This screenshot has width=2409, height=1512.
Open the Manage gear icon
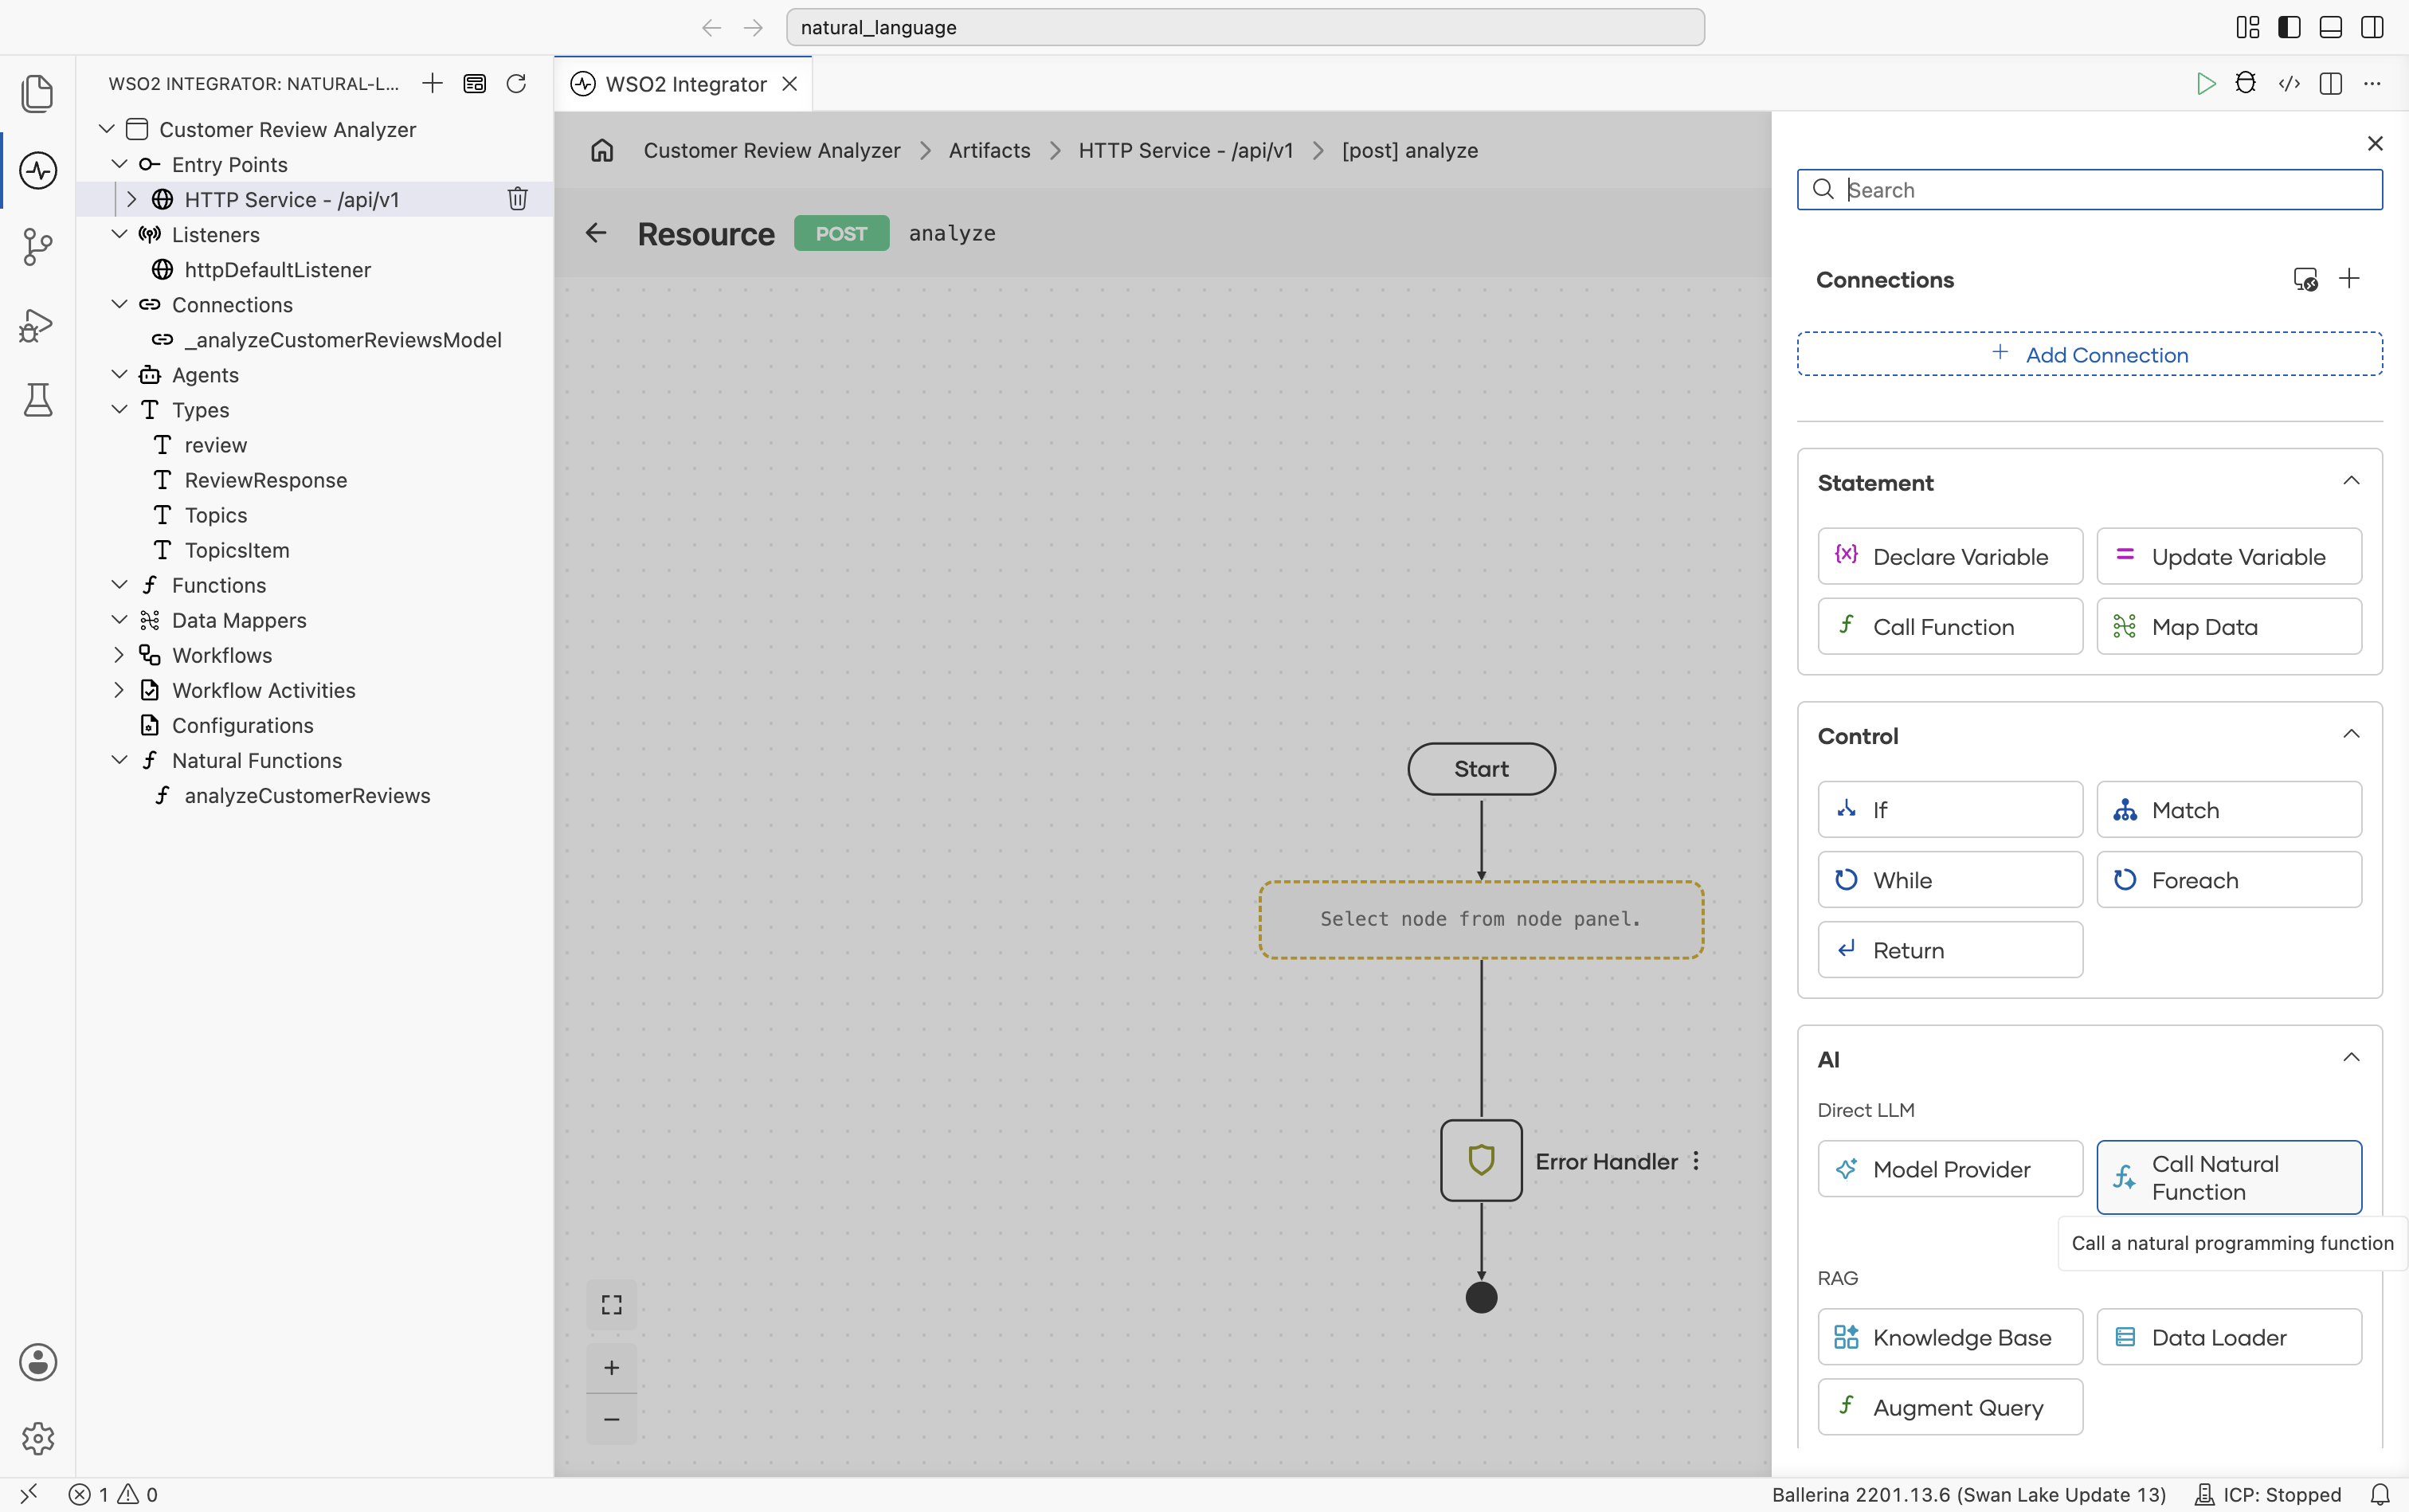38,1439
